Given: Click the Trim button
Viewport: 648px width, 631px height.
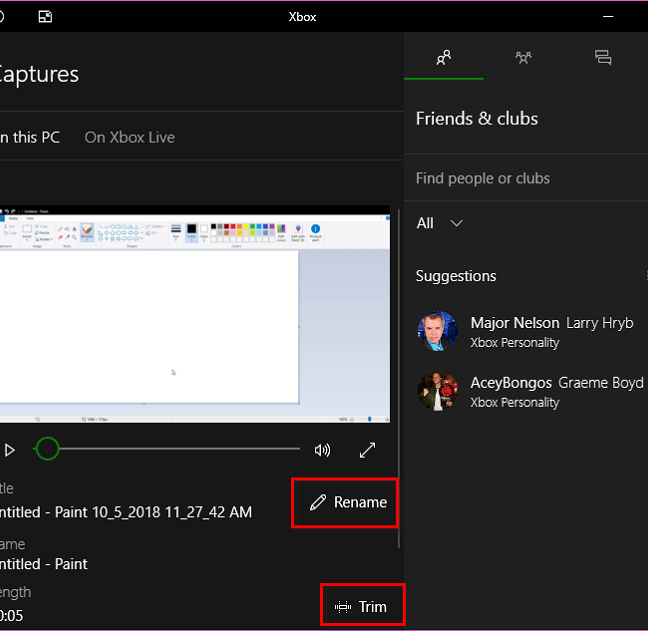Looking at the screenshot, I should pos(363,605).
